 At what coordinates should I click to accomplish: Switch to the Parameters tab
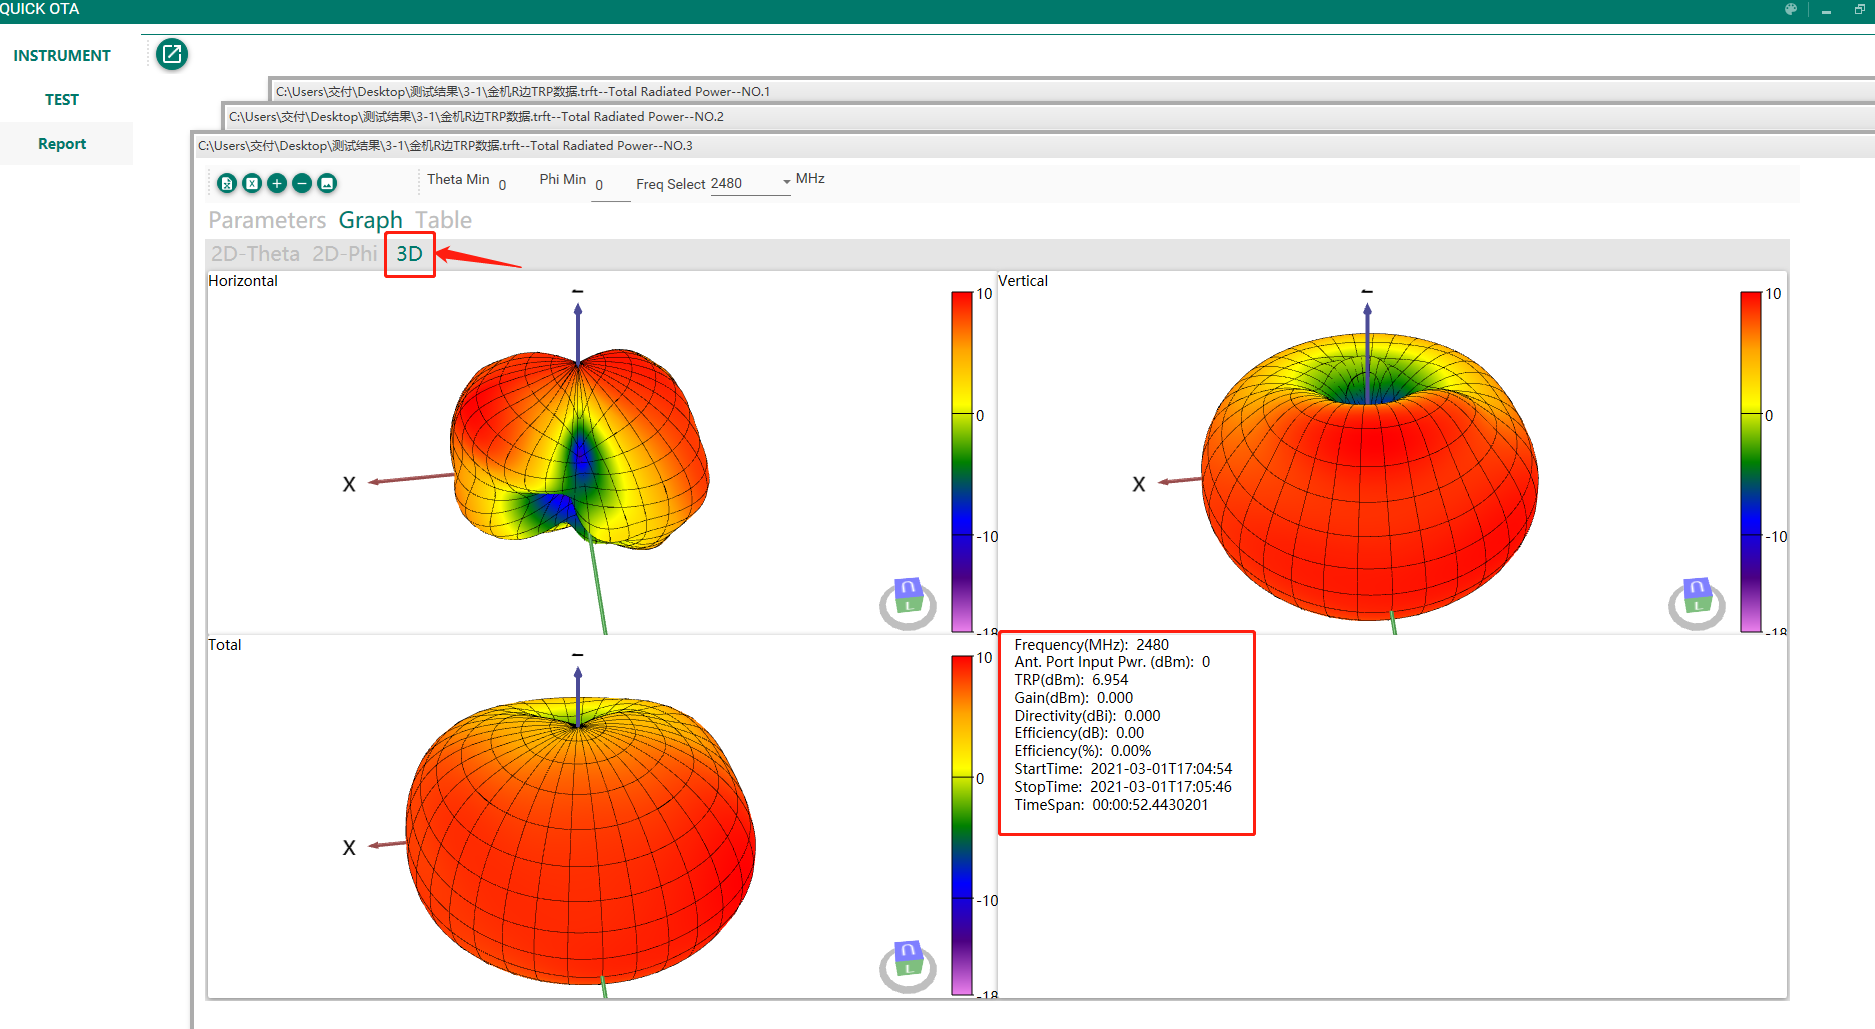pyautogui.click(x=267, y=220)
